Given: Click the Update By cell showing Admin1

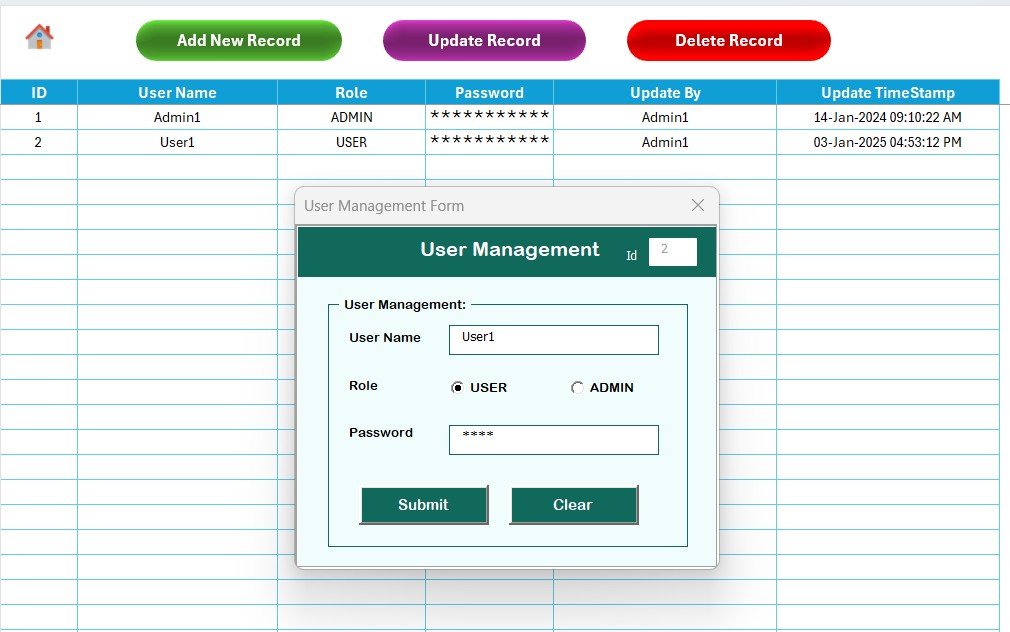Looking at the screenshot, I should click(x=664, y=117).
